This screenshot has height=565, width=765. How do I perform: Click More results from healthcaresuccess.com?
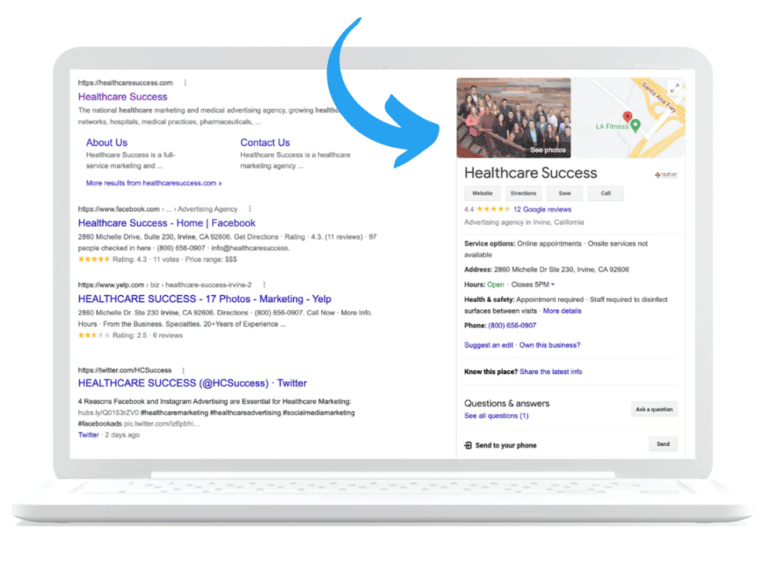(154, 183)
